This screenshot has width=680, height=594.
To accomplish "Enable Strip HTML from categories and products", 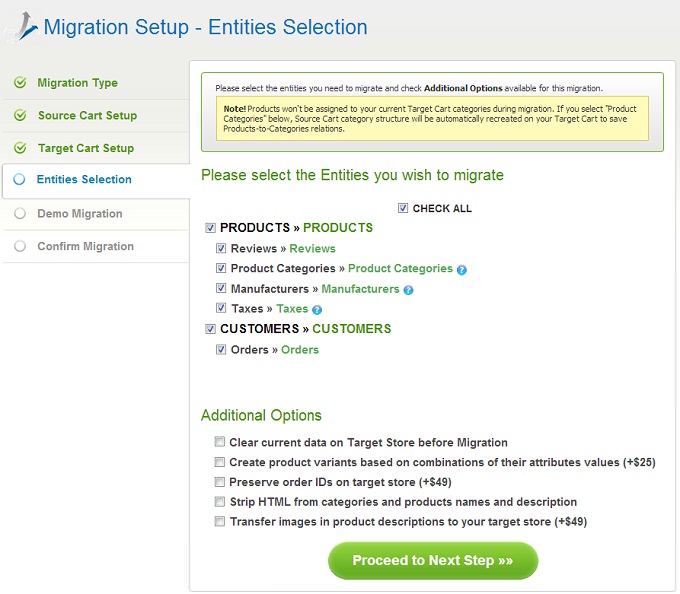I will coord(220,502).
